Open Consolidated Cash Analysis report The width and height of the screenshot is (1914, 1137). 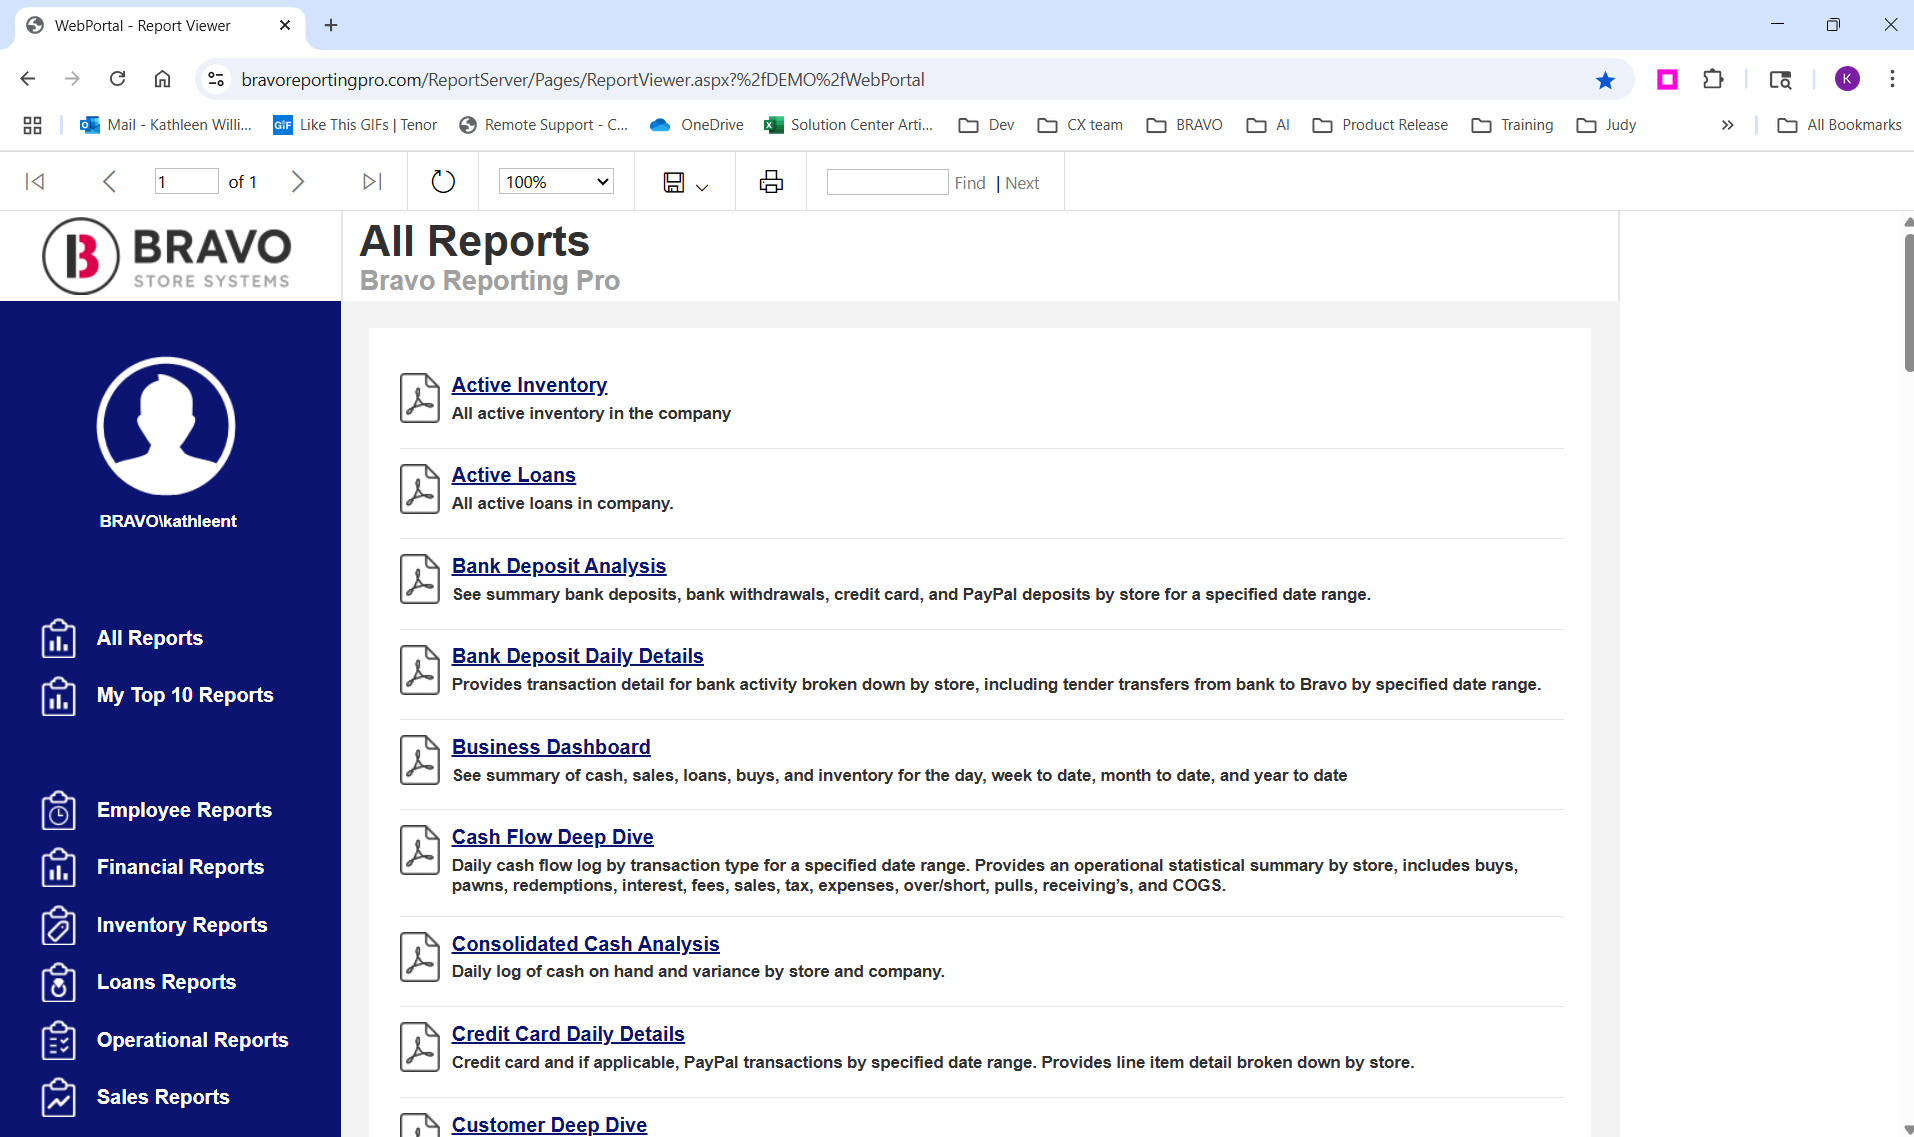[586, 944]
